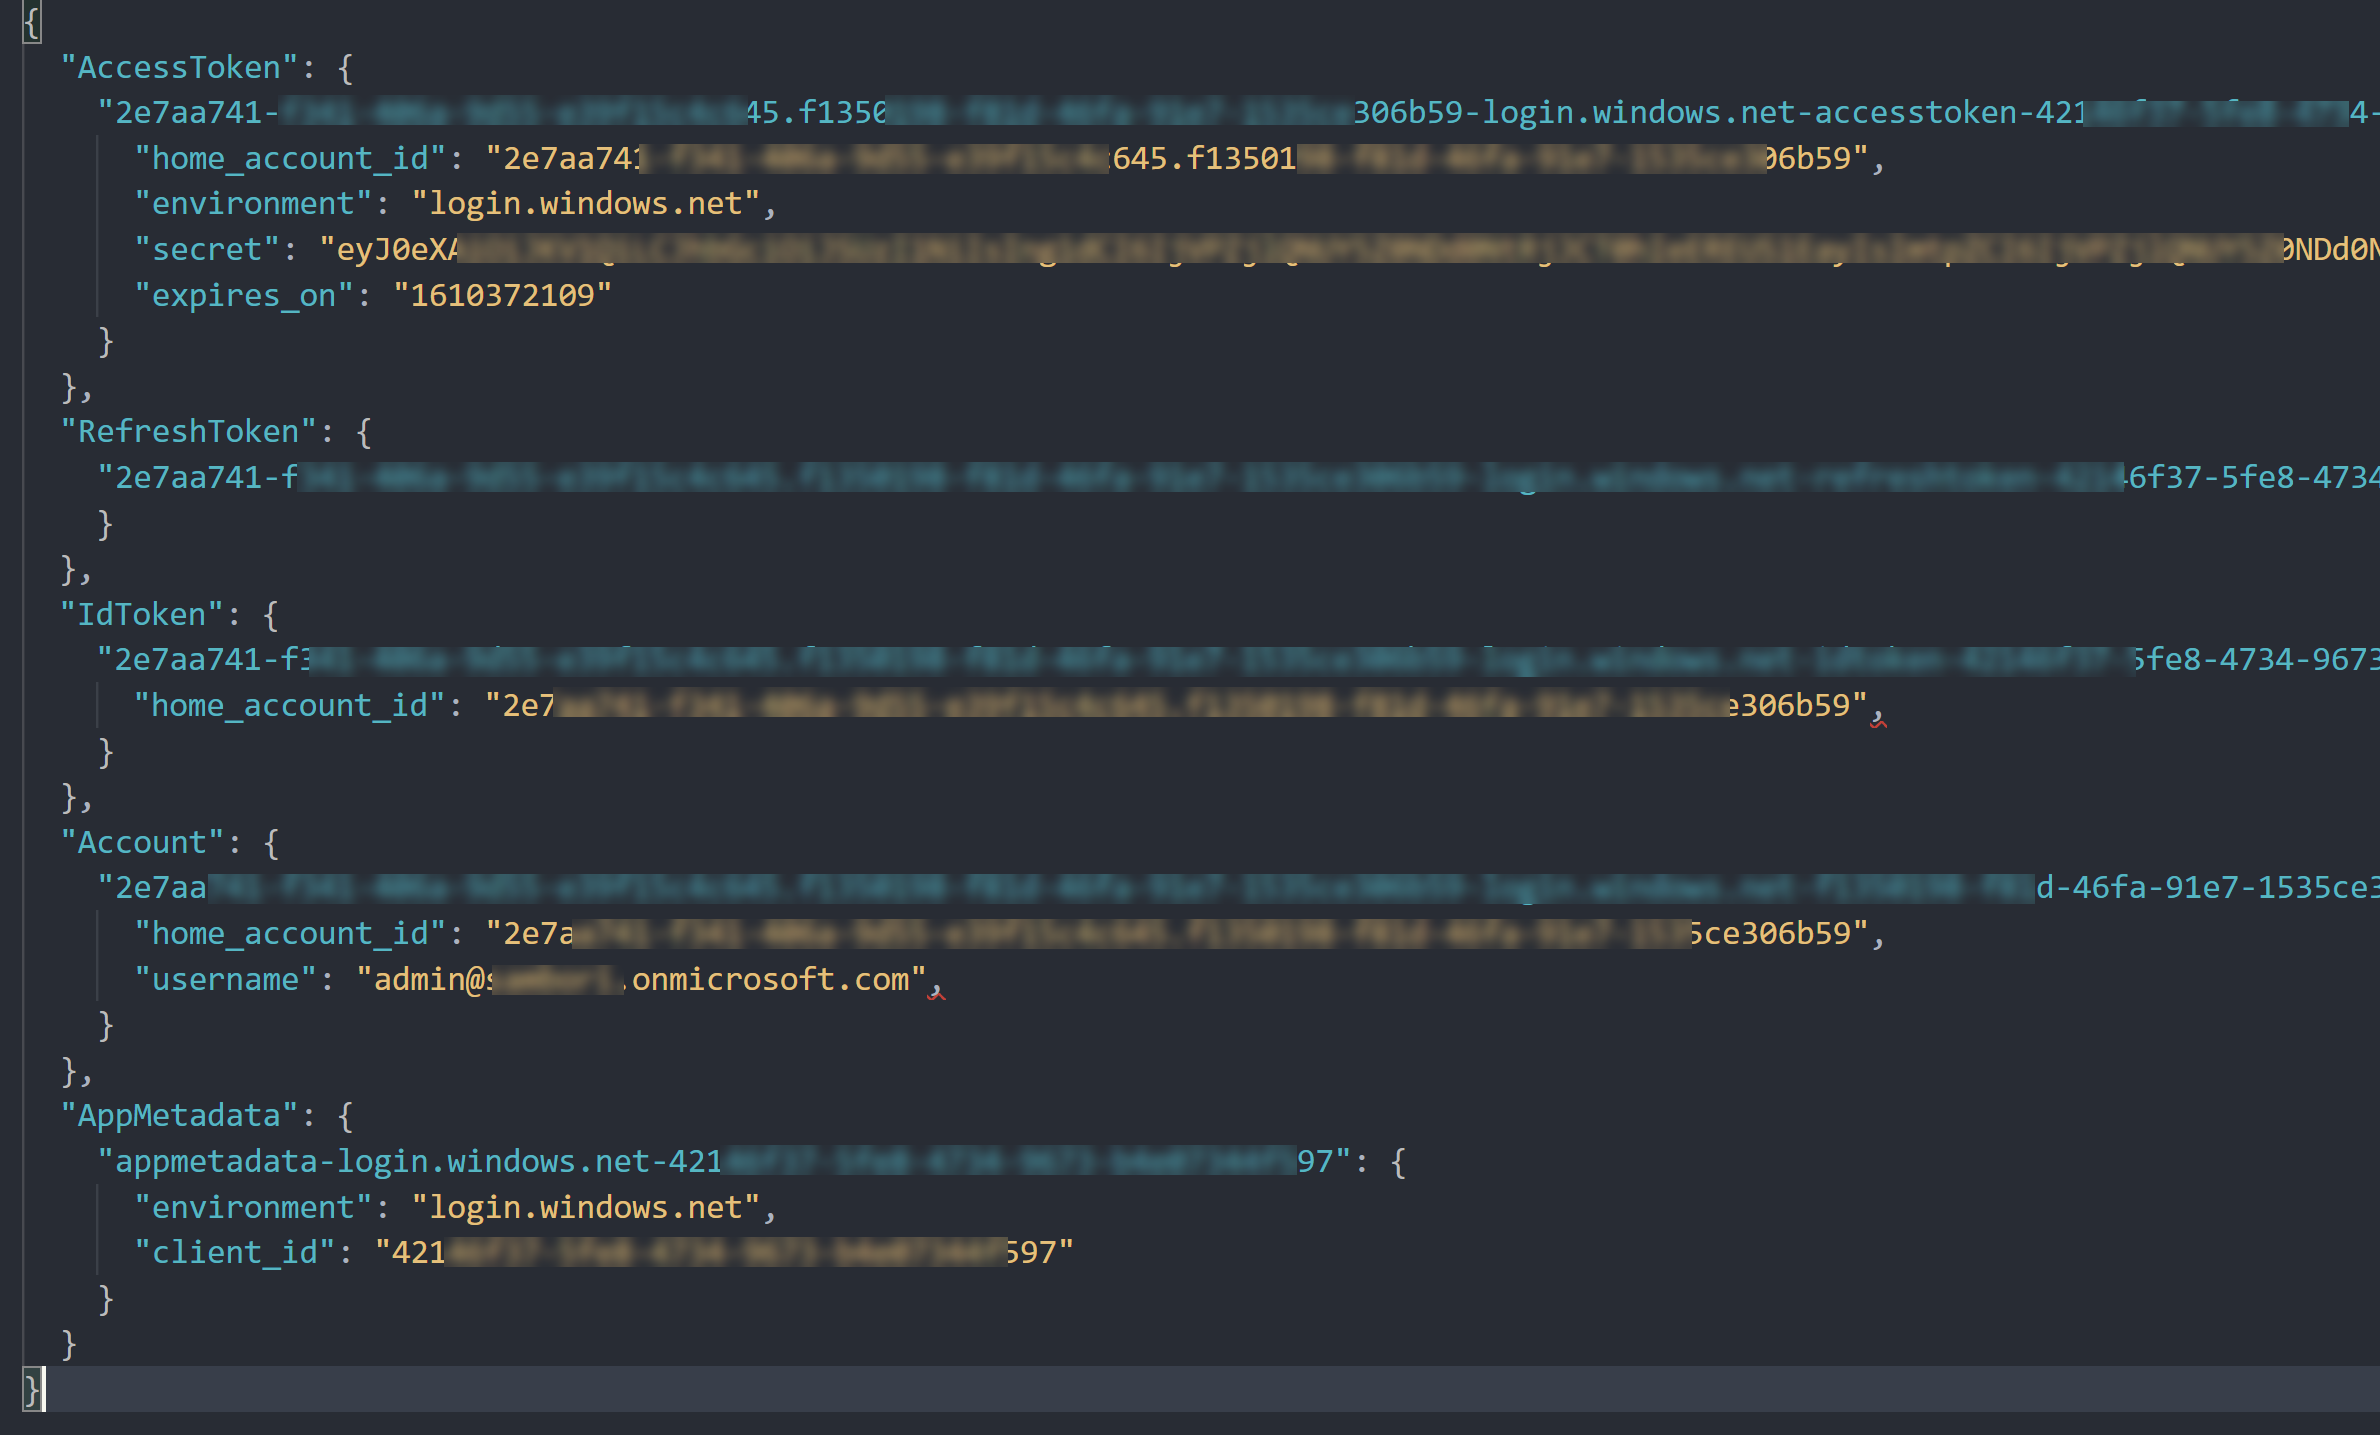This screenshot has height=1435, width=2380.
Task: Click the "AccessToken" key
Action: click(180, 68)
